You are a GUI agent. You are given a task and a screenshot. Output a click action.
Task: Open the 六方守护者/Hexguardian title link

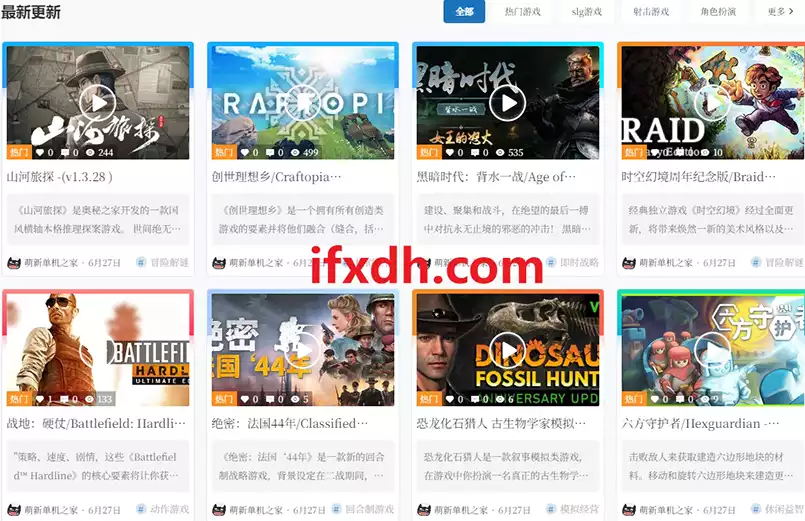tap(700, 423)
